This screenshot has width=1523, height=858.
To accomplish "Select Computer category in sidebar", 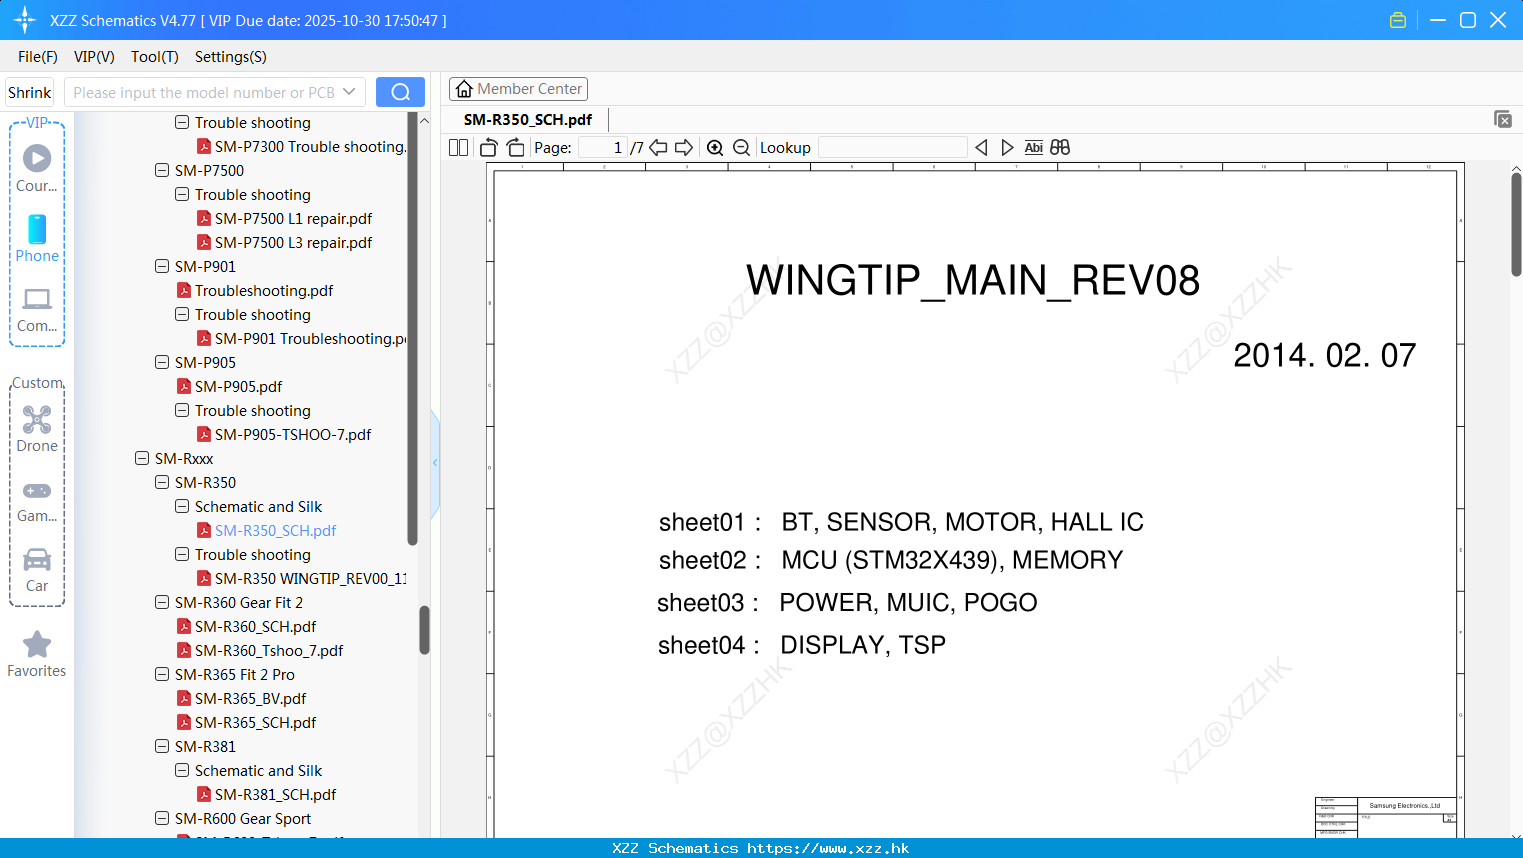I will point(37,309).
